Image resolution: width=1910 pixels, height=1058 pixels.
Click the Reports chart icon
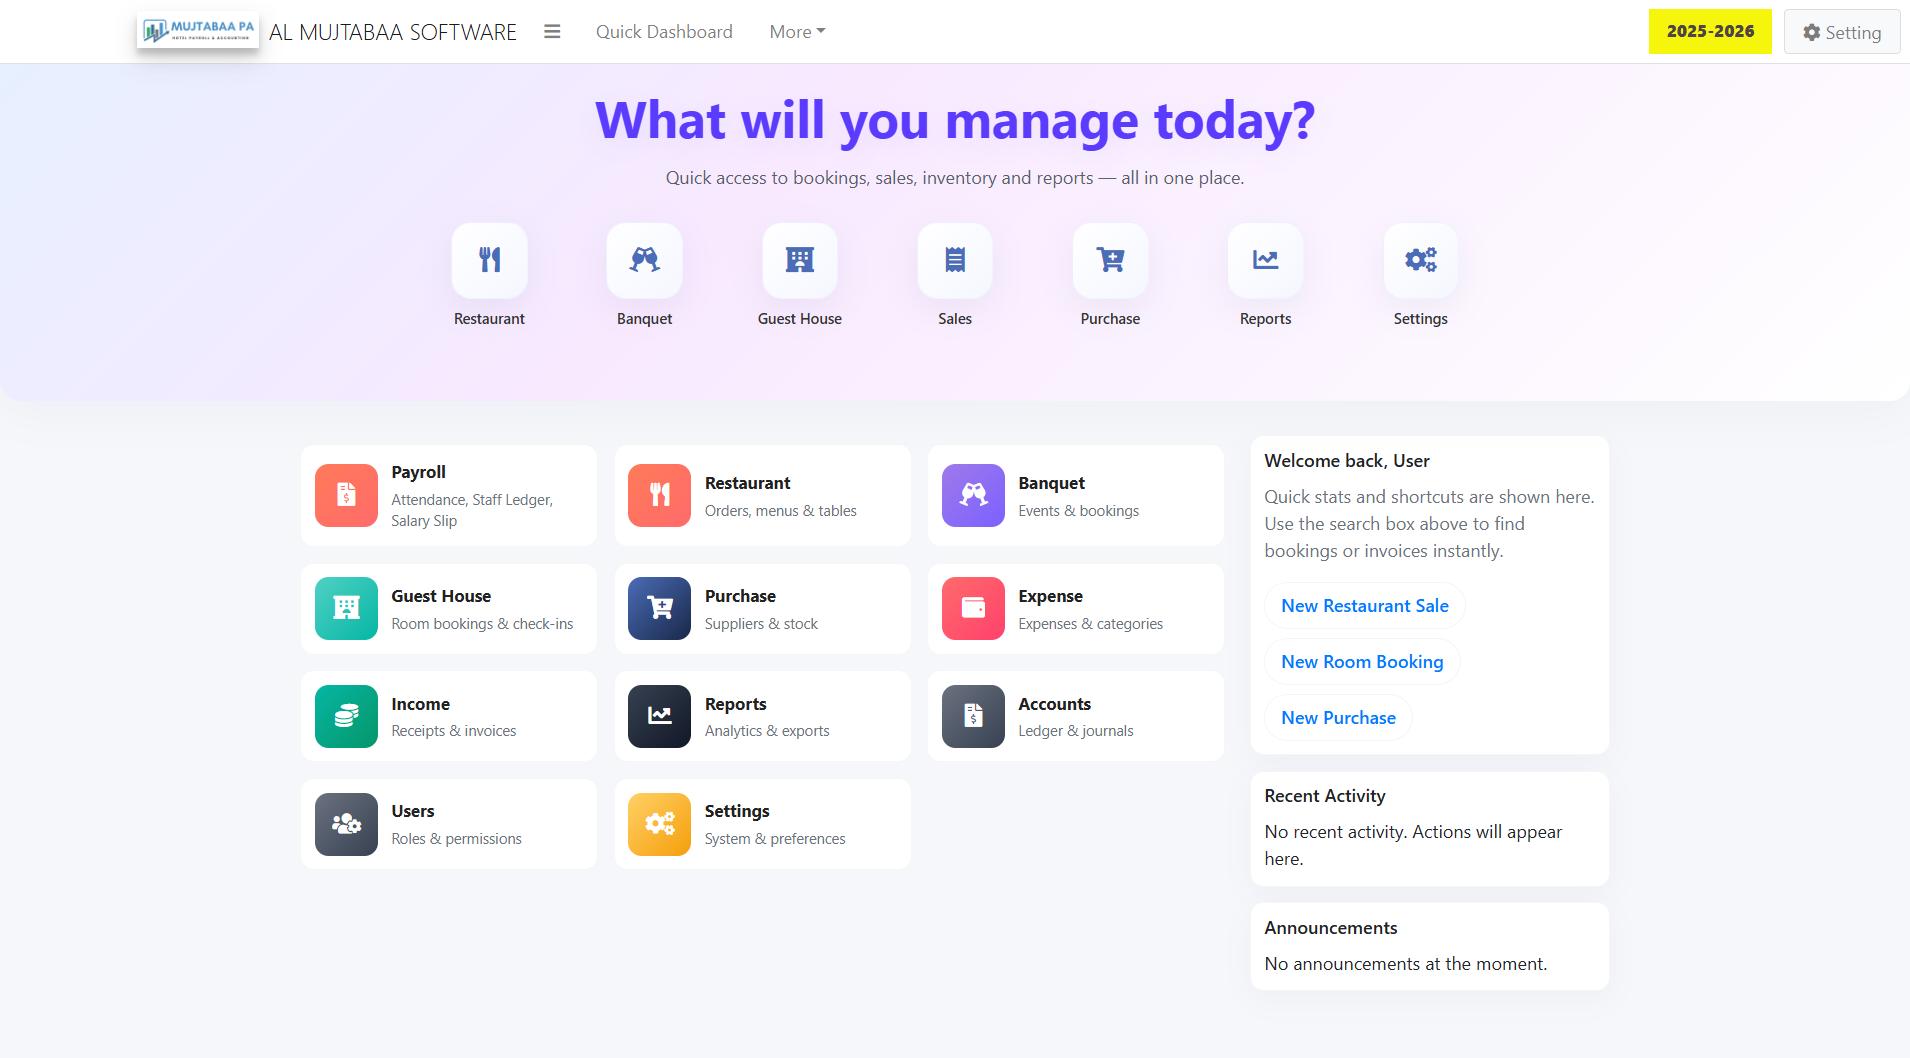(x=1265, y=261)
